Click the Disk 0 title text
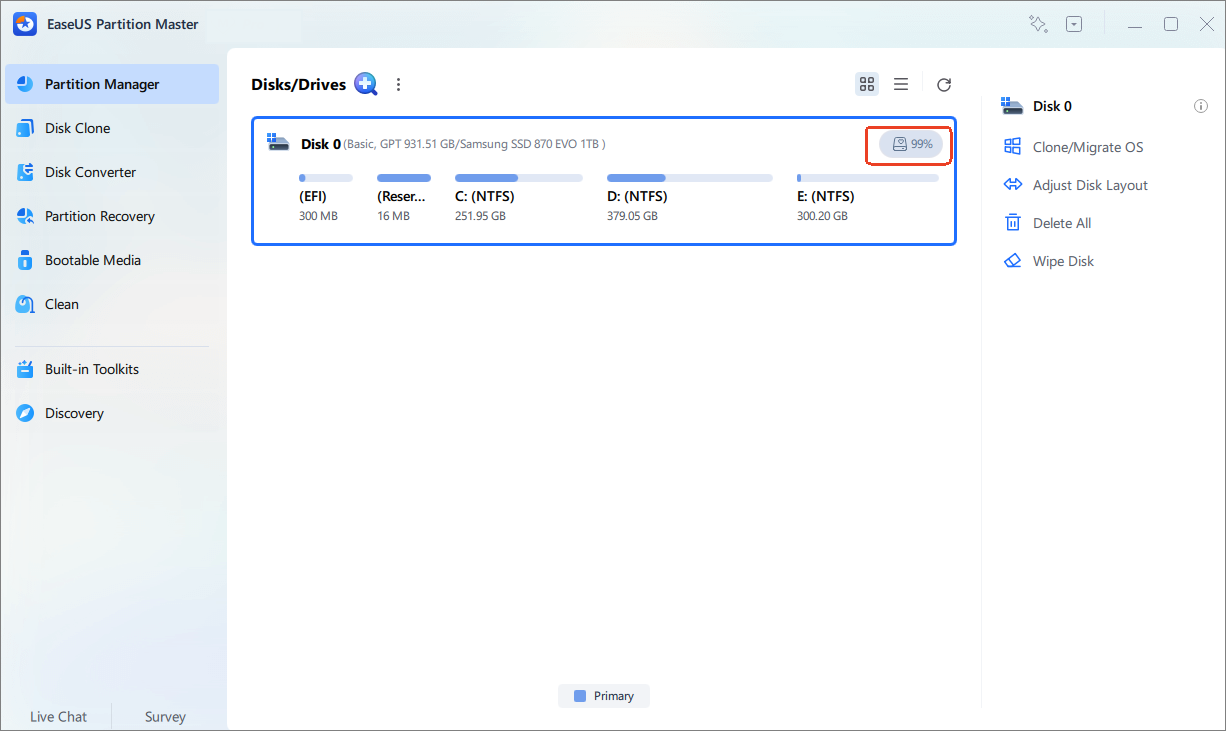 tap(321, 144)
